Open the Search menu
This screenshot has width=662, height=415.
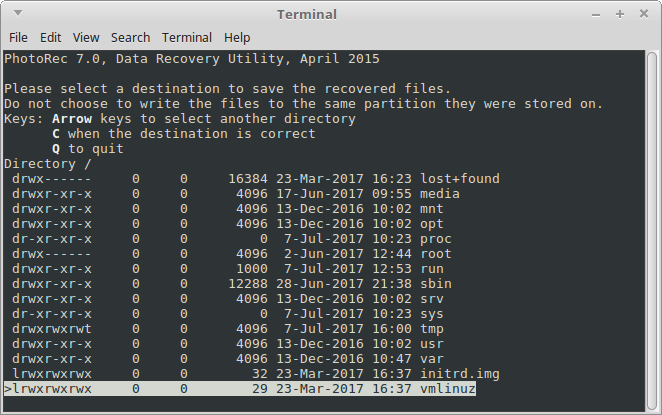[130, 38]
